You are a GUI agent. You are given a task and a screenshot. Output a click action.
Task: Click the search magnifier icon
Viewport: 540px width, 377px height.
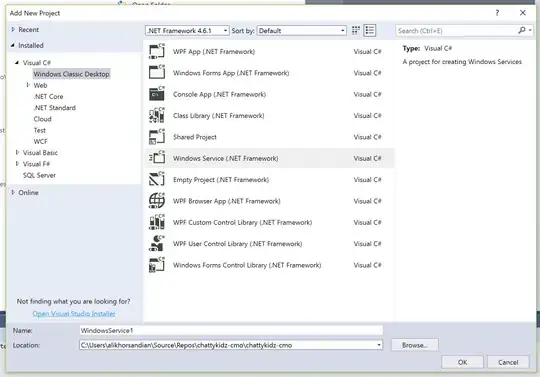click(522, 31)
